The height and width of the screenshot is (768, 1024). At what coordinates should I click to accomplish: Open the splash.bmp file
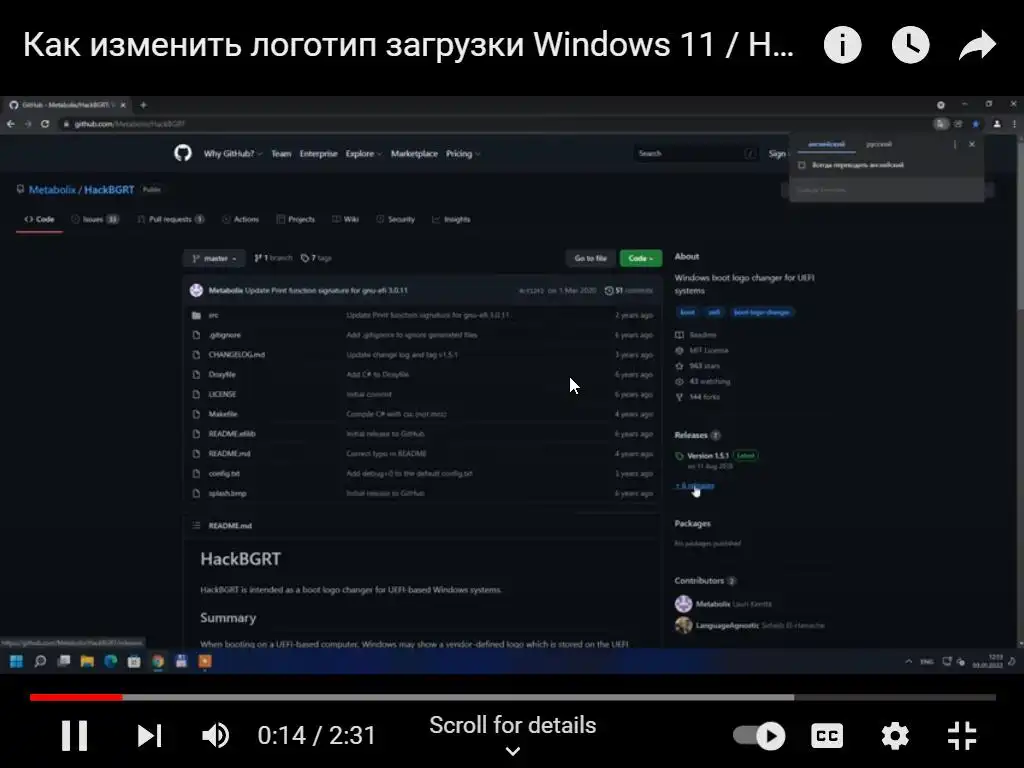(x=227, y=493)
